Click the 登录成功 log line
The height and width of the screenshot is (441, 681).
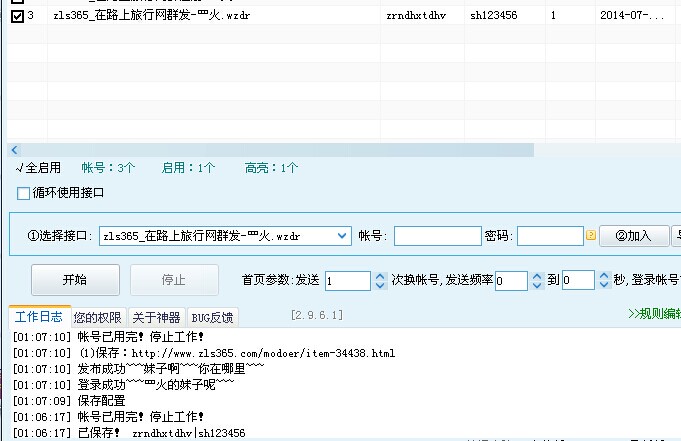[123, 385]
